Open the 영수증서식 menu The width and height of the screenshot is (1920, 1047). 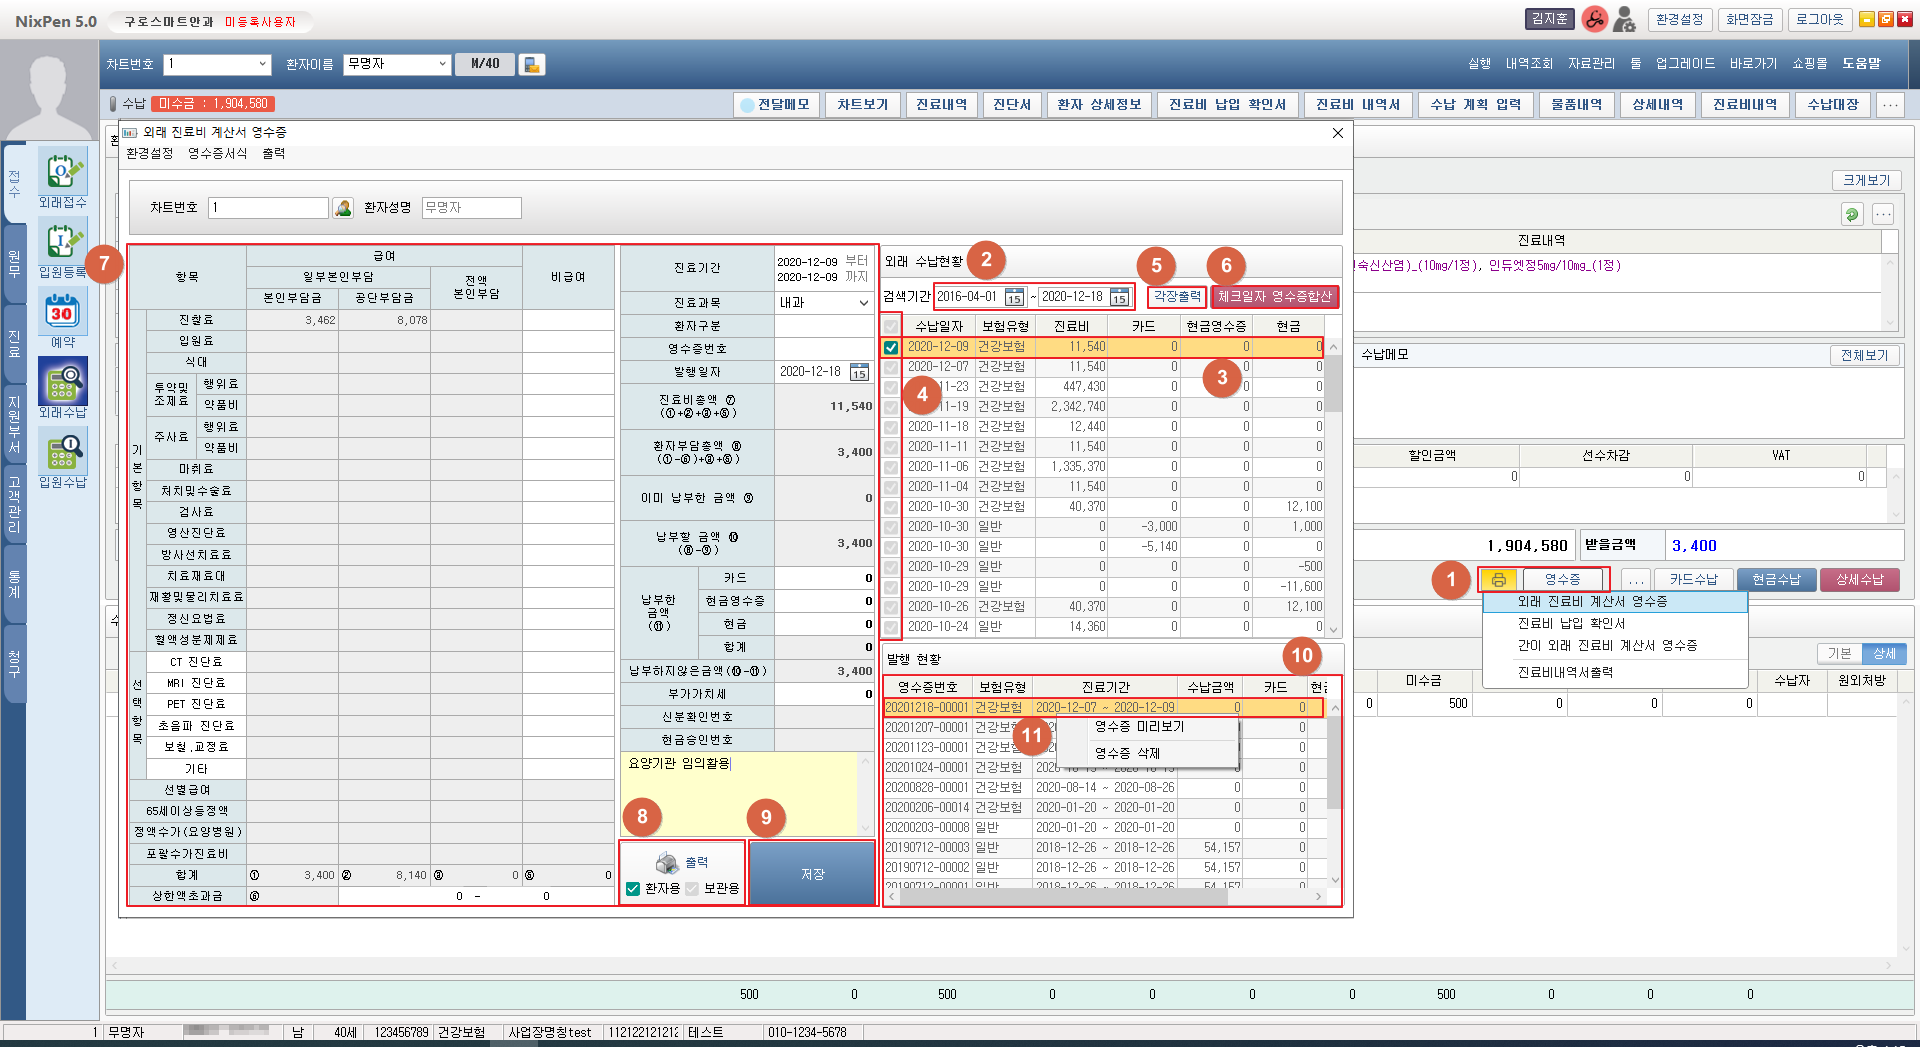pos(217,154)
